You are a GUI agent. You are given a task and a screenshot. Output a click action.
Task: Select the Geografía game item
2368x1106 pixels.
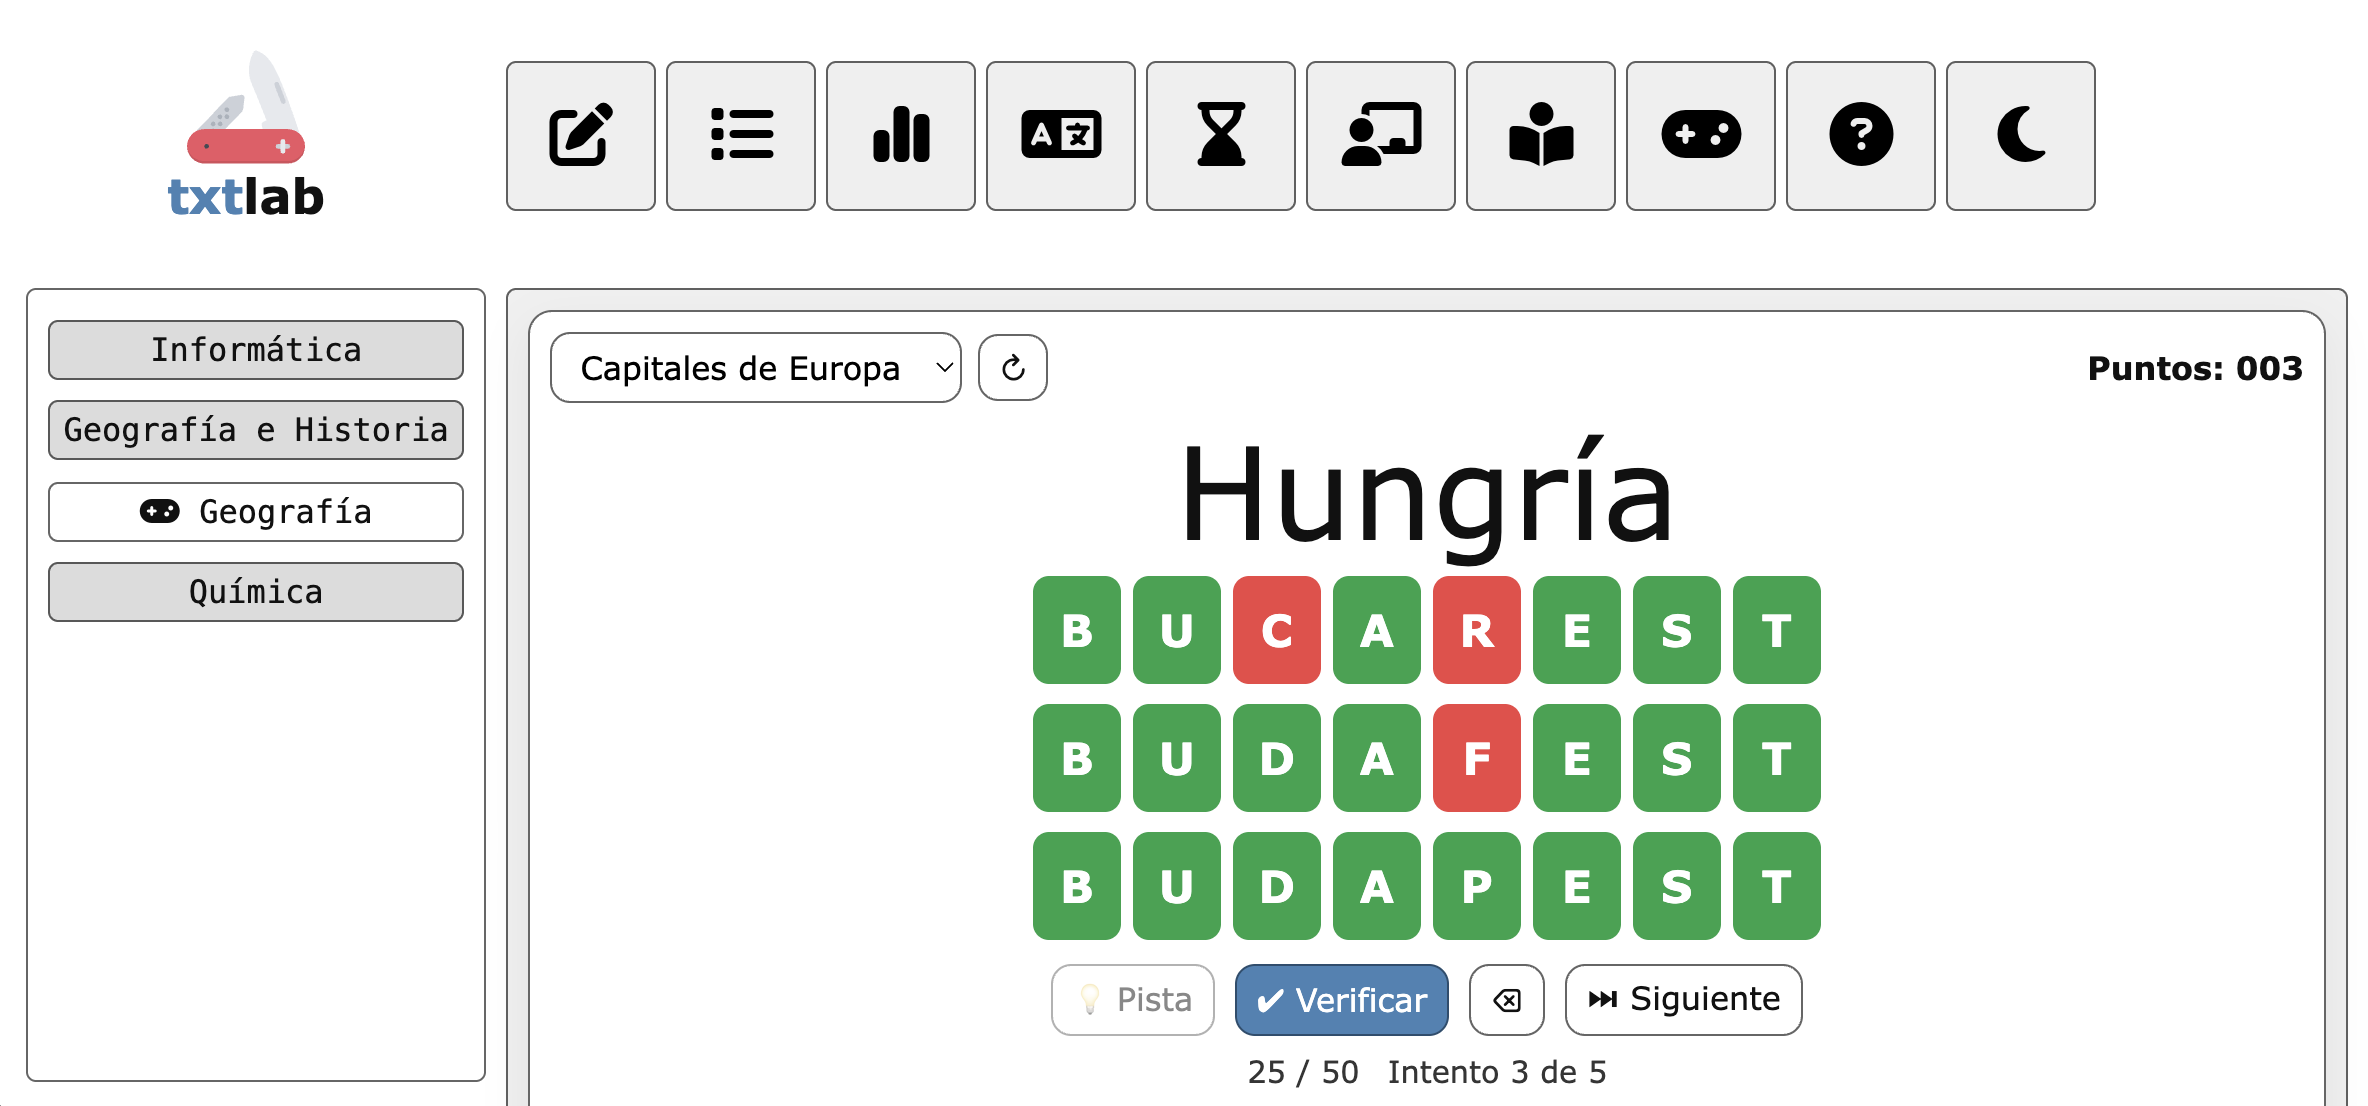click(x=256, y=512)
